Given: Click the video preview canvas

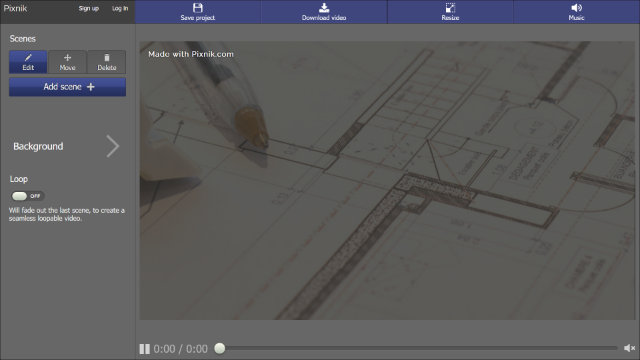Looking at the screenshot, I should [x=387, y=180].
